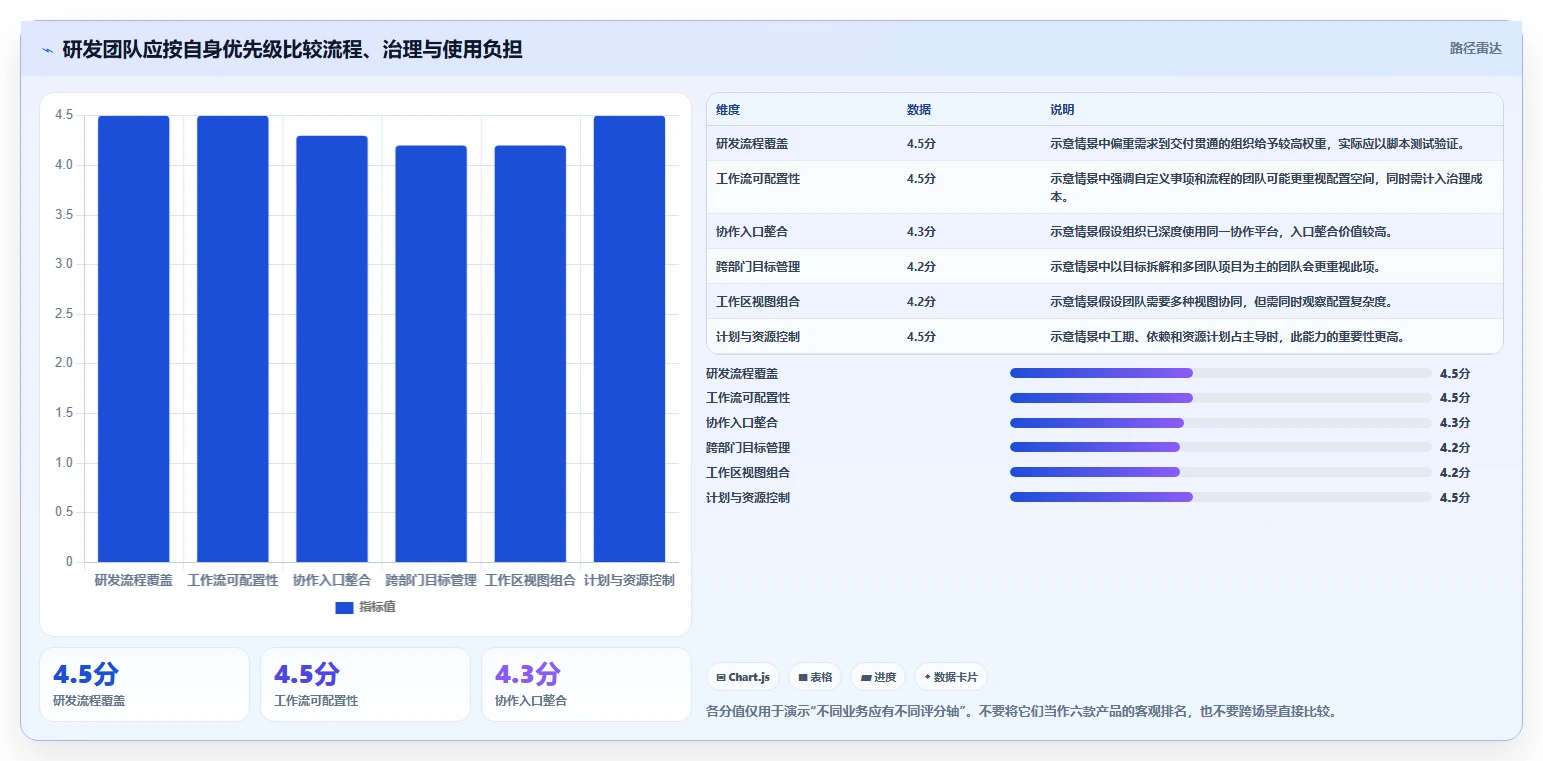The height and width of the screenshot is (761, 1543).
Task: Click the 维度 table column header
Action: [728, 109]
